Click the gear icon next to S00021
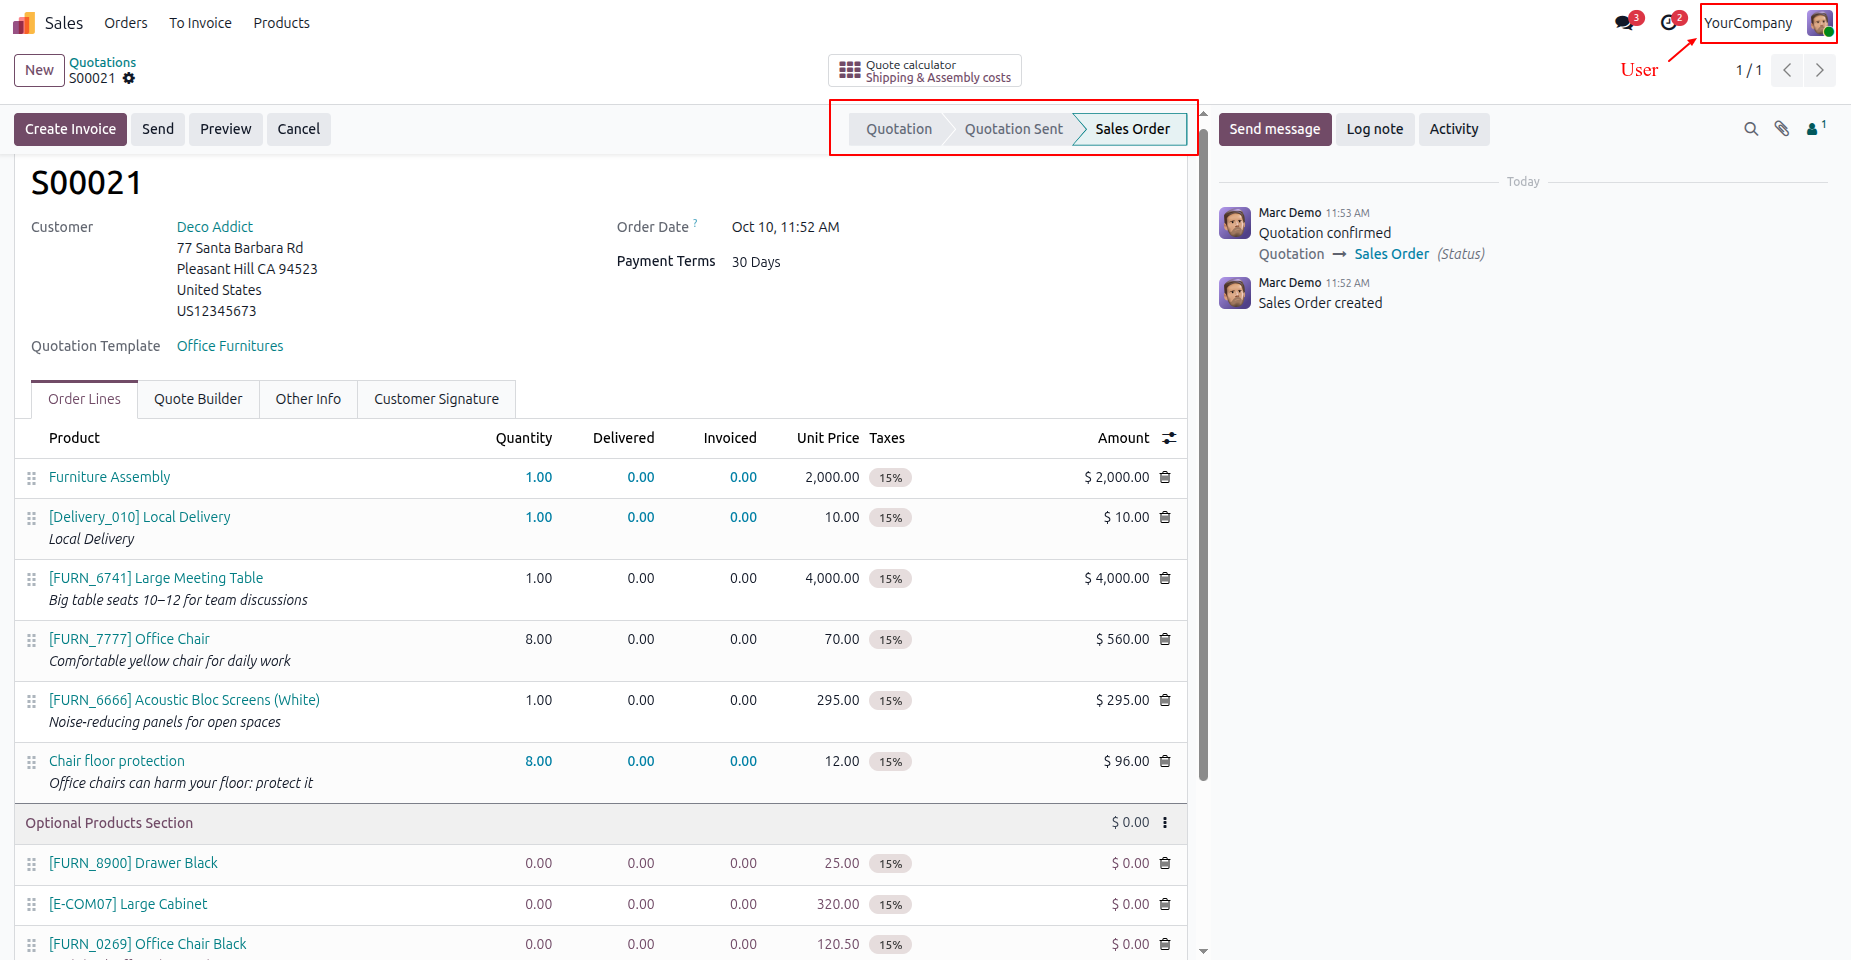 129,78
